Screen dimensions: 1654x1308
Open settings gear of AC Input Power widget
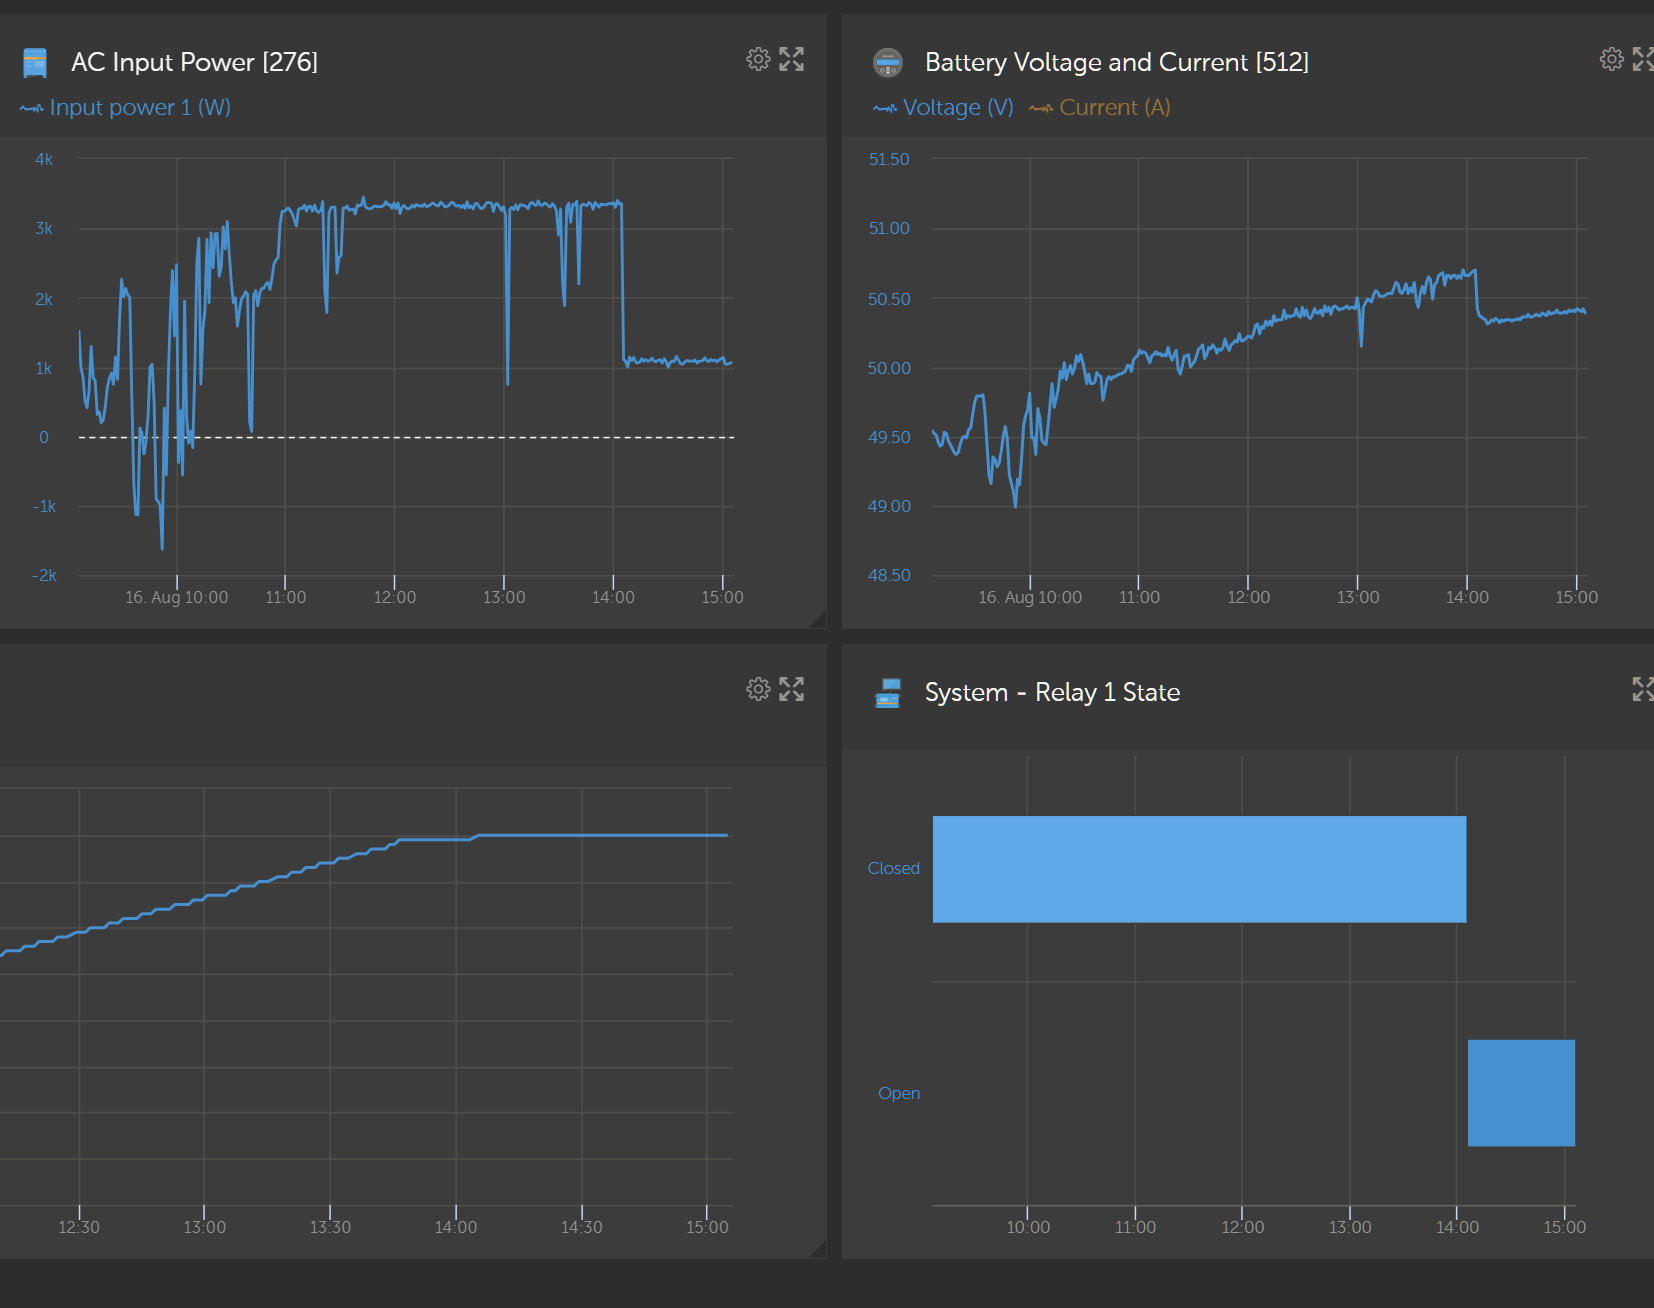click(x=758, y=59)
